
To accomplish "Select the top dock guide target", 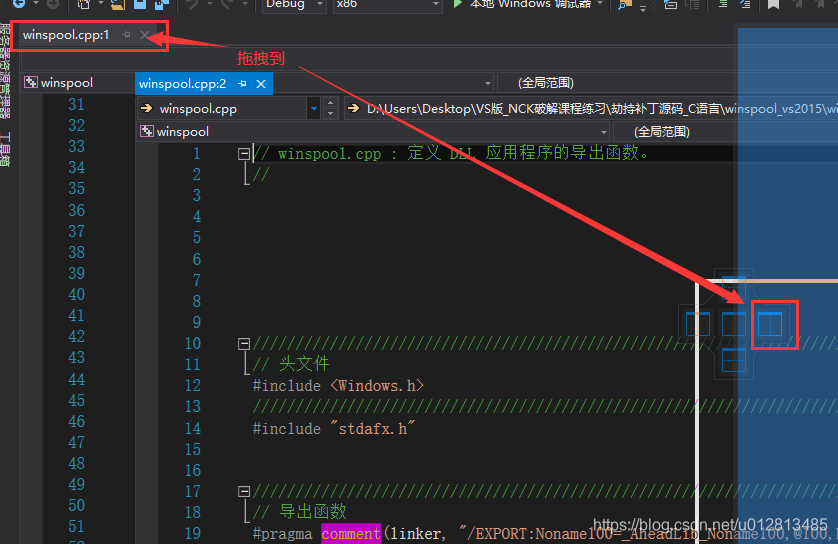I will (x=734, y=288).
